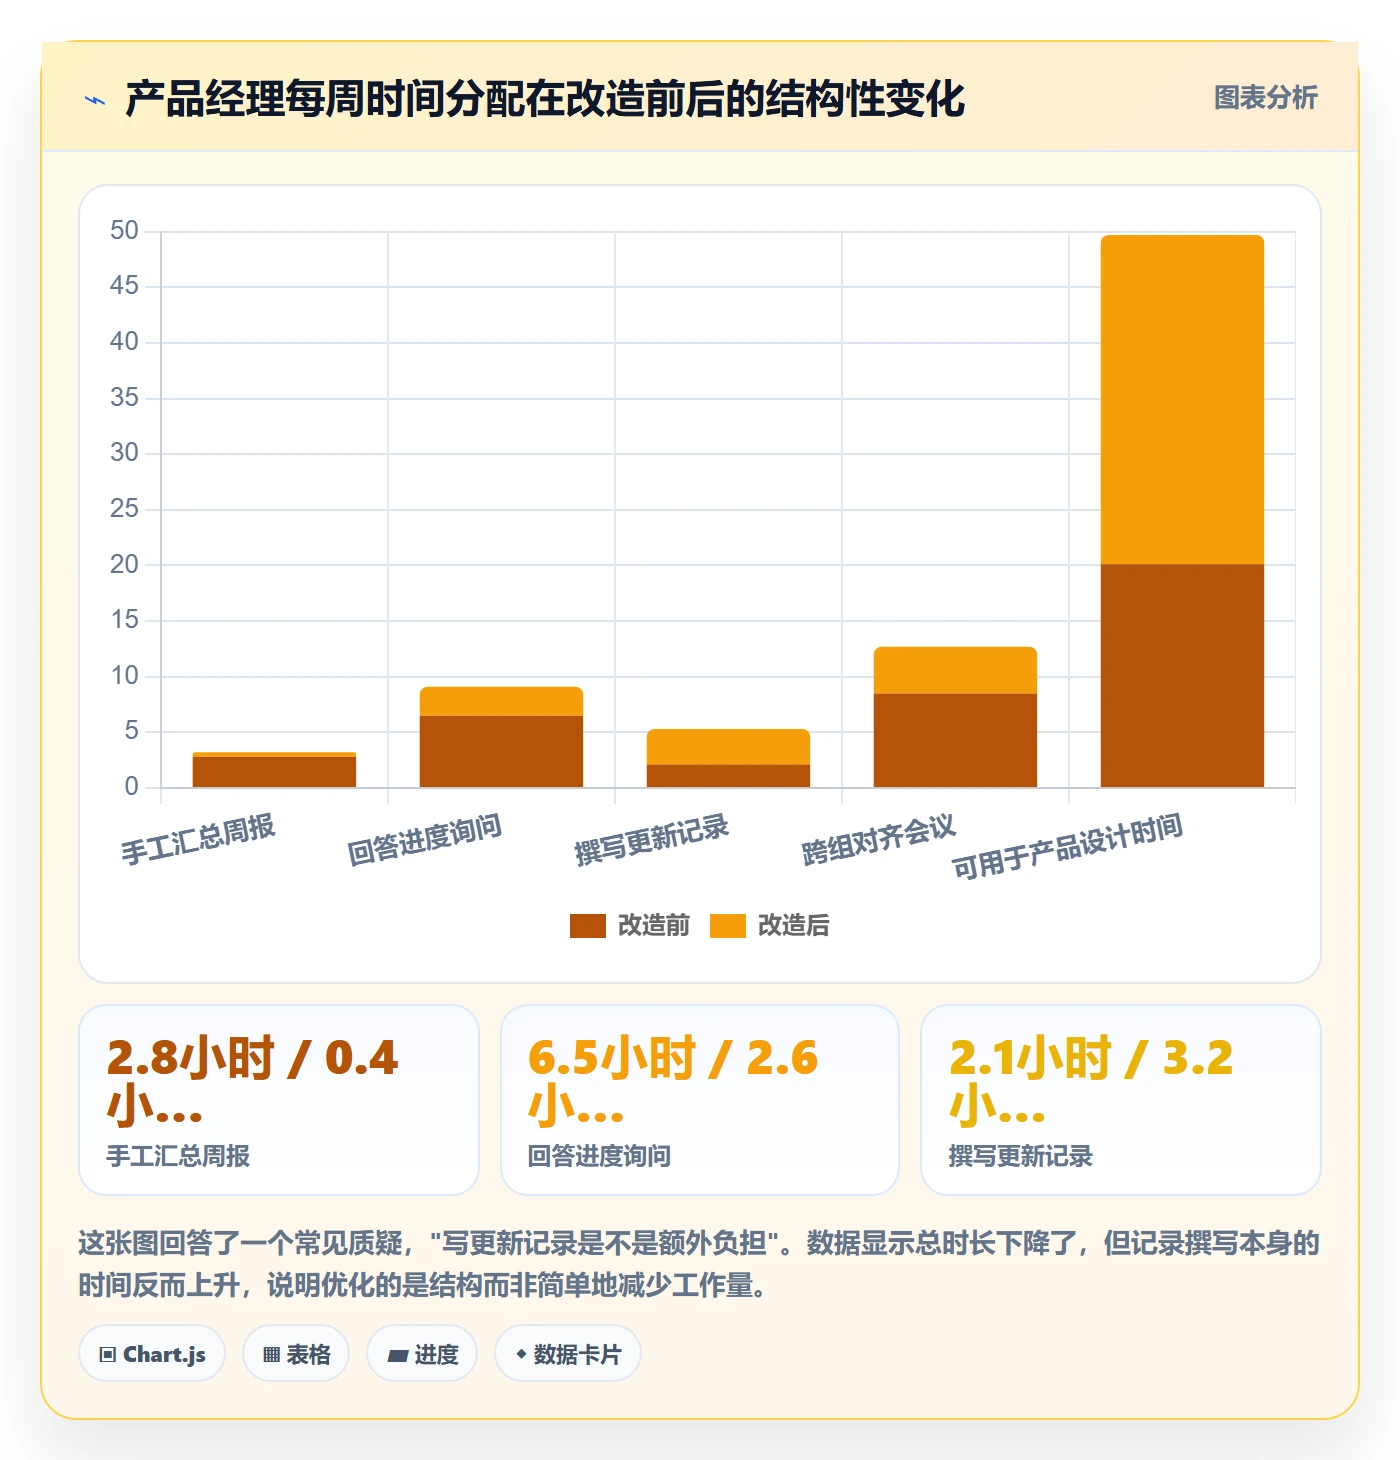1400x1460 pixels.
Task: Click the y-axis value 50
Action: click(124, 231)
